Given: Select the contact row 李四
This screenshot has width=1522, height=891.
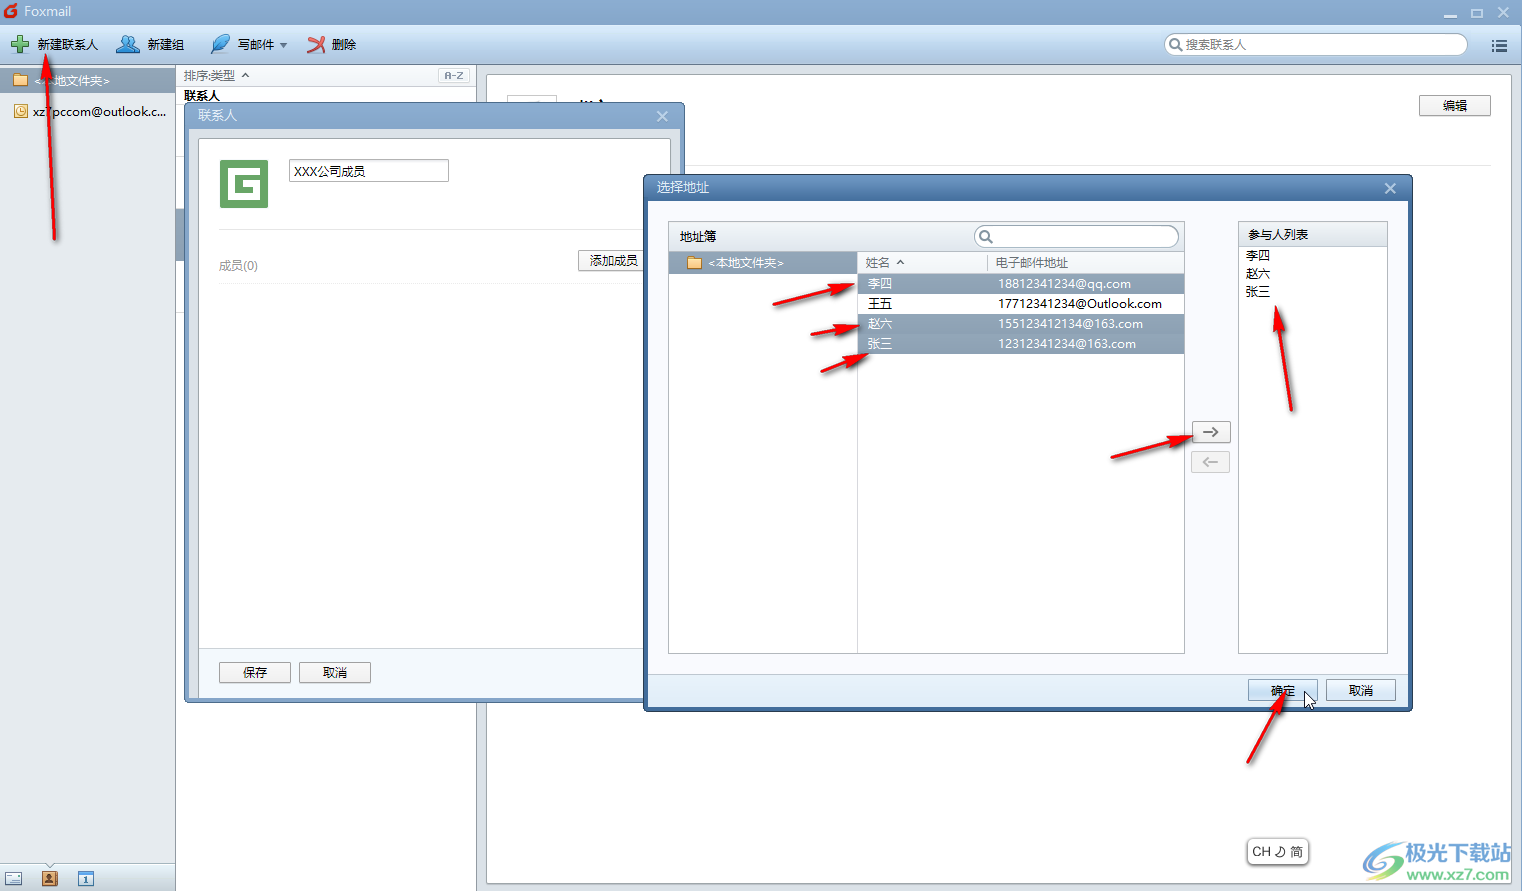Looking at the screenshot, I should tap(1021, 283).
